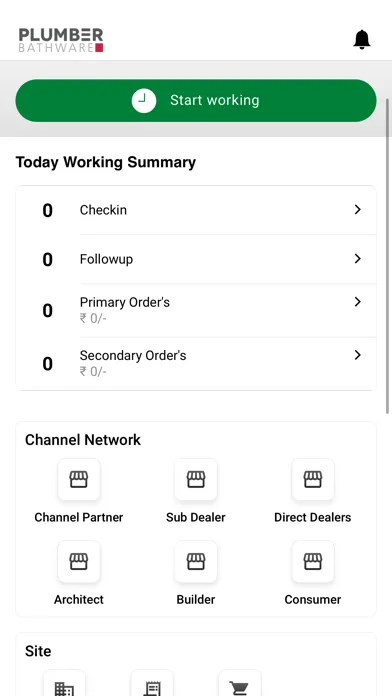Screen dimensions: 392x696
Task: Expand the Followup row arrow
Action: pyautogui.click(x=358, y=258)
